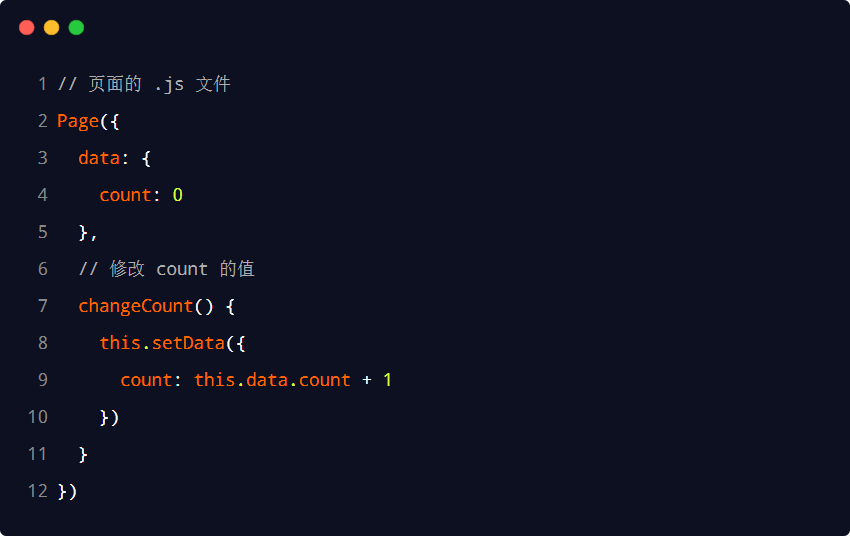
Task: Click the Page keyword on line 2
Action: [78, 121]
